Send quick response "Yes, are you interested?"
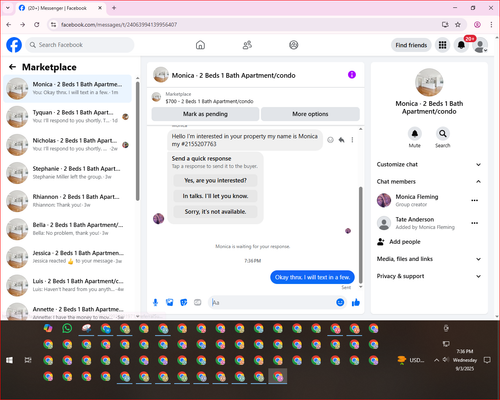500x400 pixels. tap(215, 180)
